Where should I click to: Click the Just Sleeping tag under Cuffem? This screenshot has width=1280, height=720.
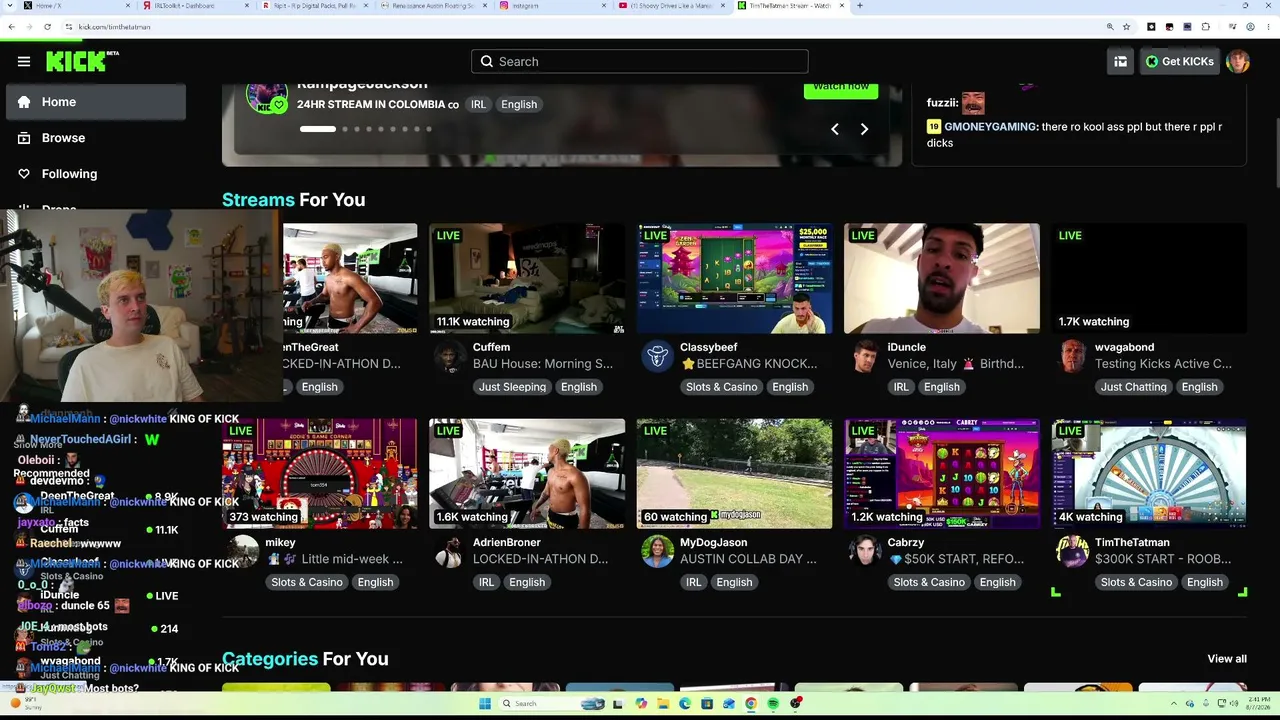[x=512, y=387]
